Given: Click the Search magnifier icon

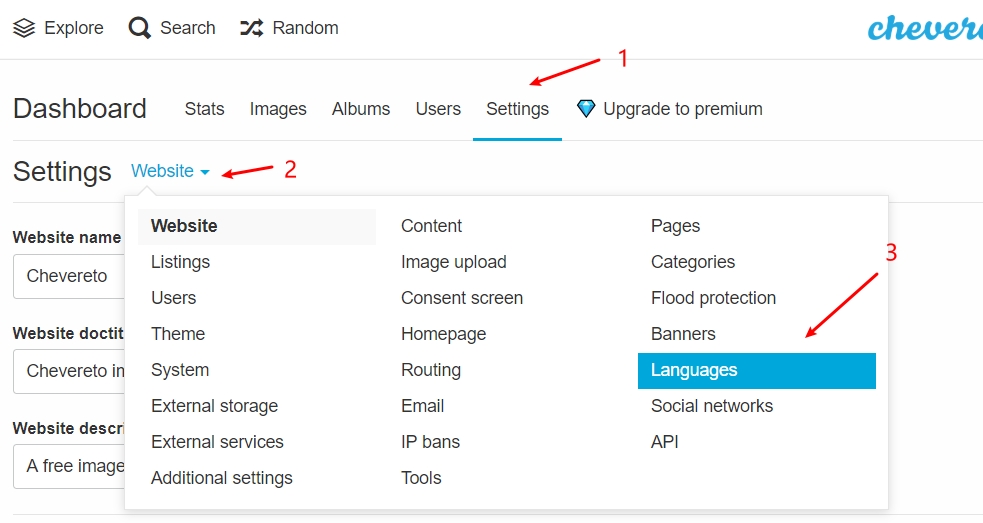Looking at the screenshot, I should (x=139, y=28).
